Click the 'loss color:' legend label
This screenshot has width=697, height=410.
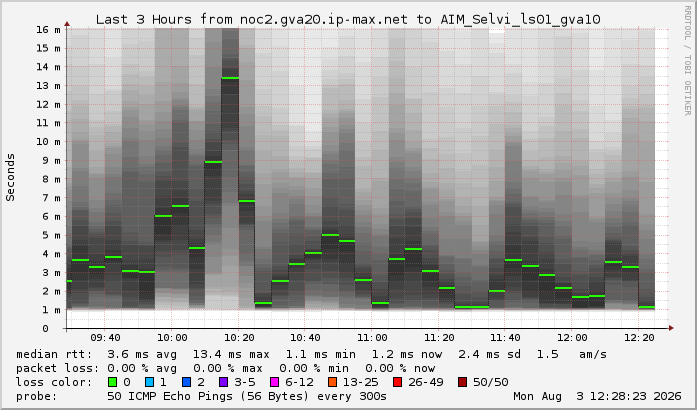pyautogui.click(x=54, y=382)
